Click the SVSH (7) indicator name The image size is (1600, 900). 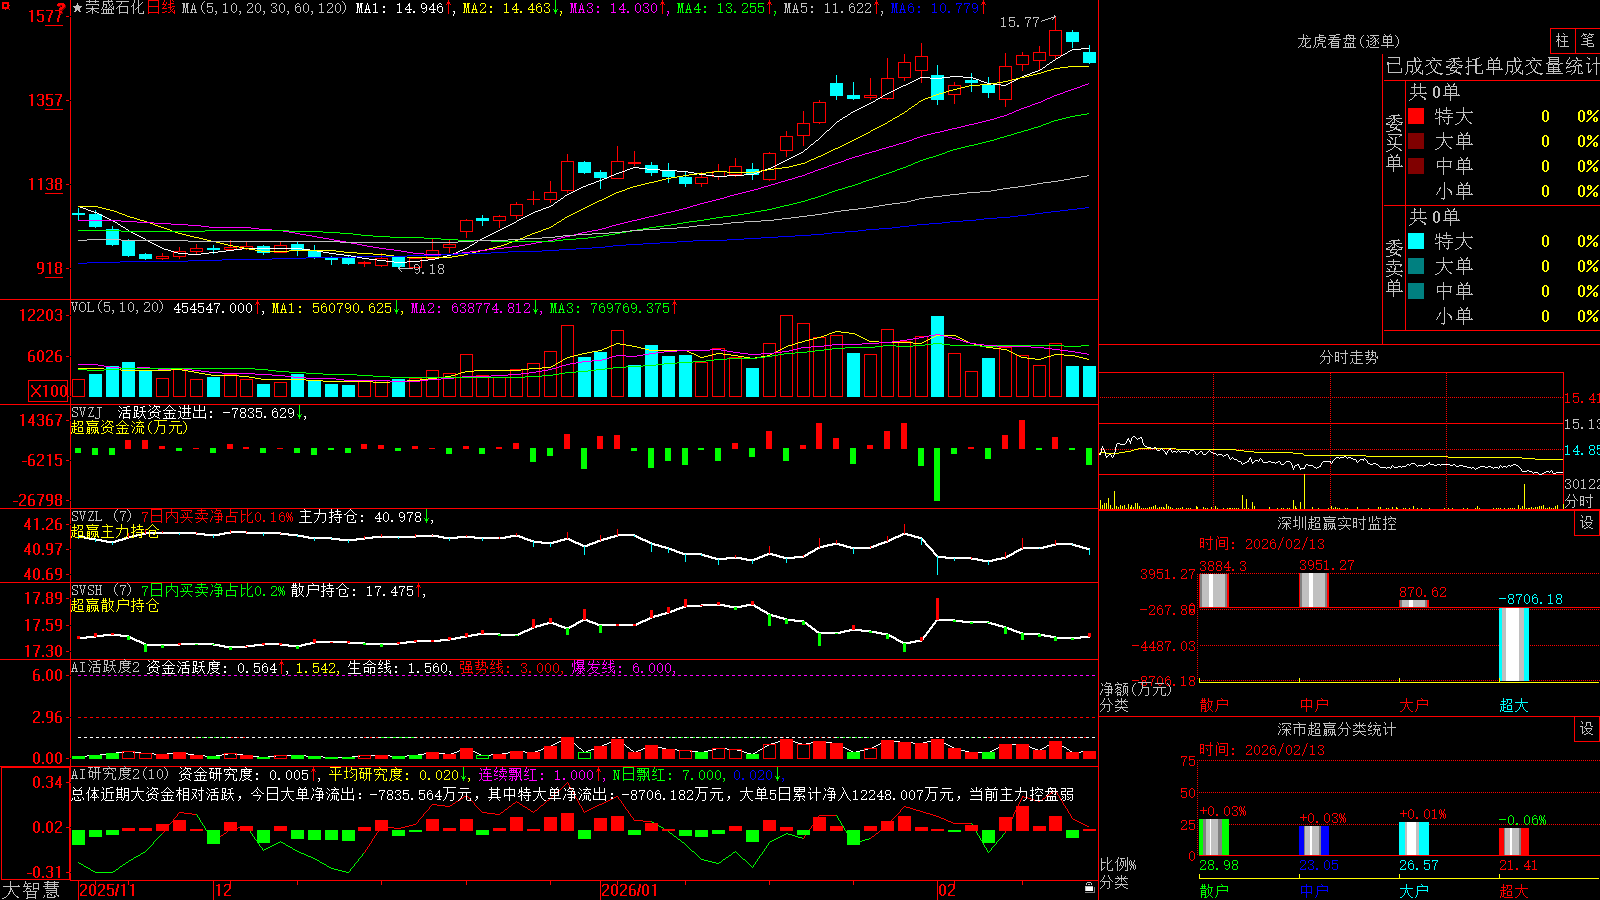point(101,591)
